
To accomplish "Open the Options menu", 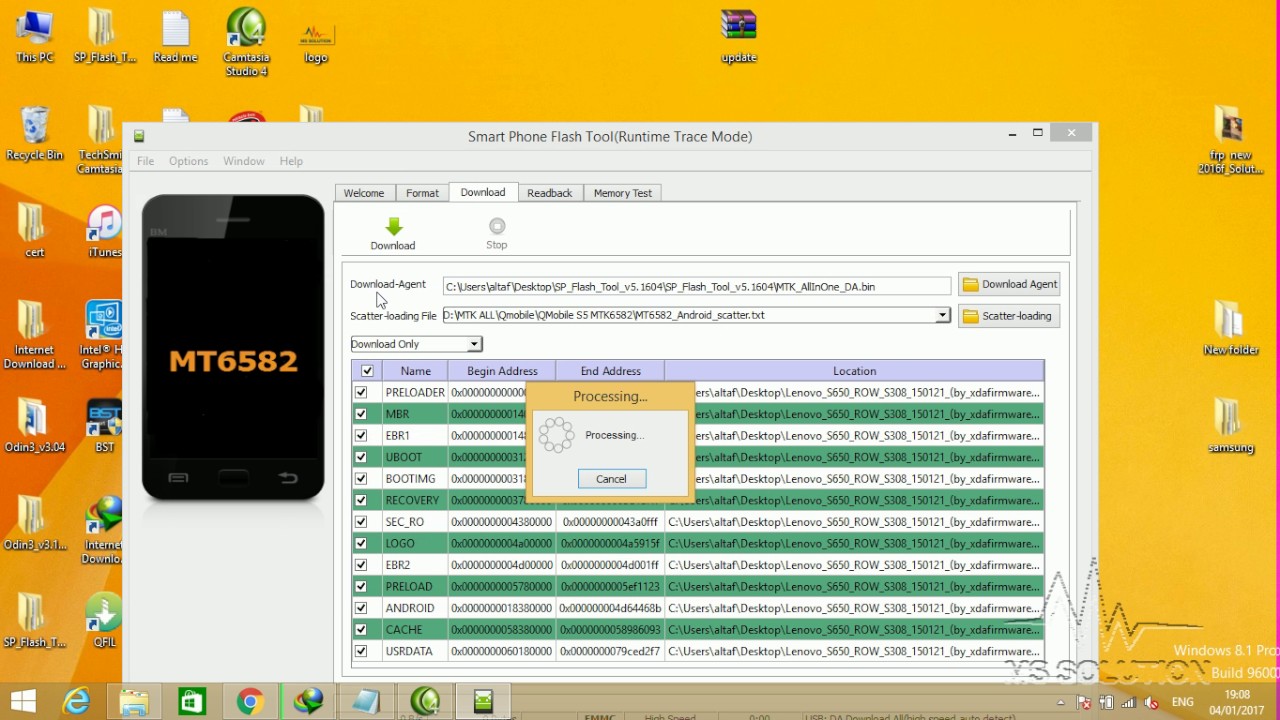I will coord(188,161).
